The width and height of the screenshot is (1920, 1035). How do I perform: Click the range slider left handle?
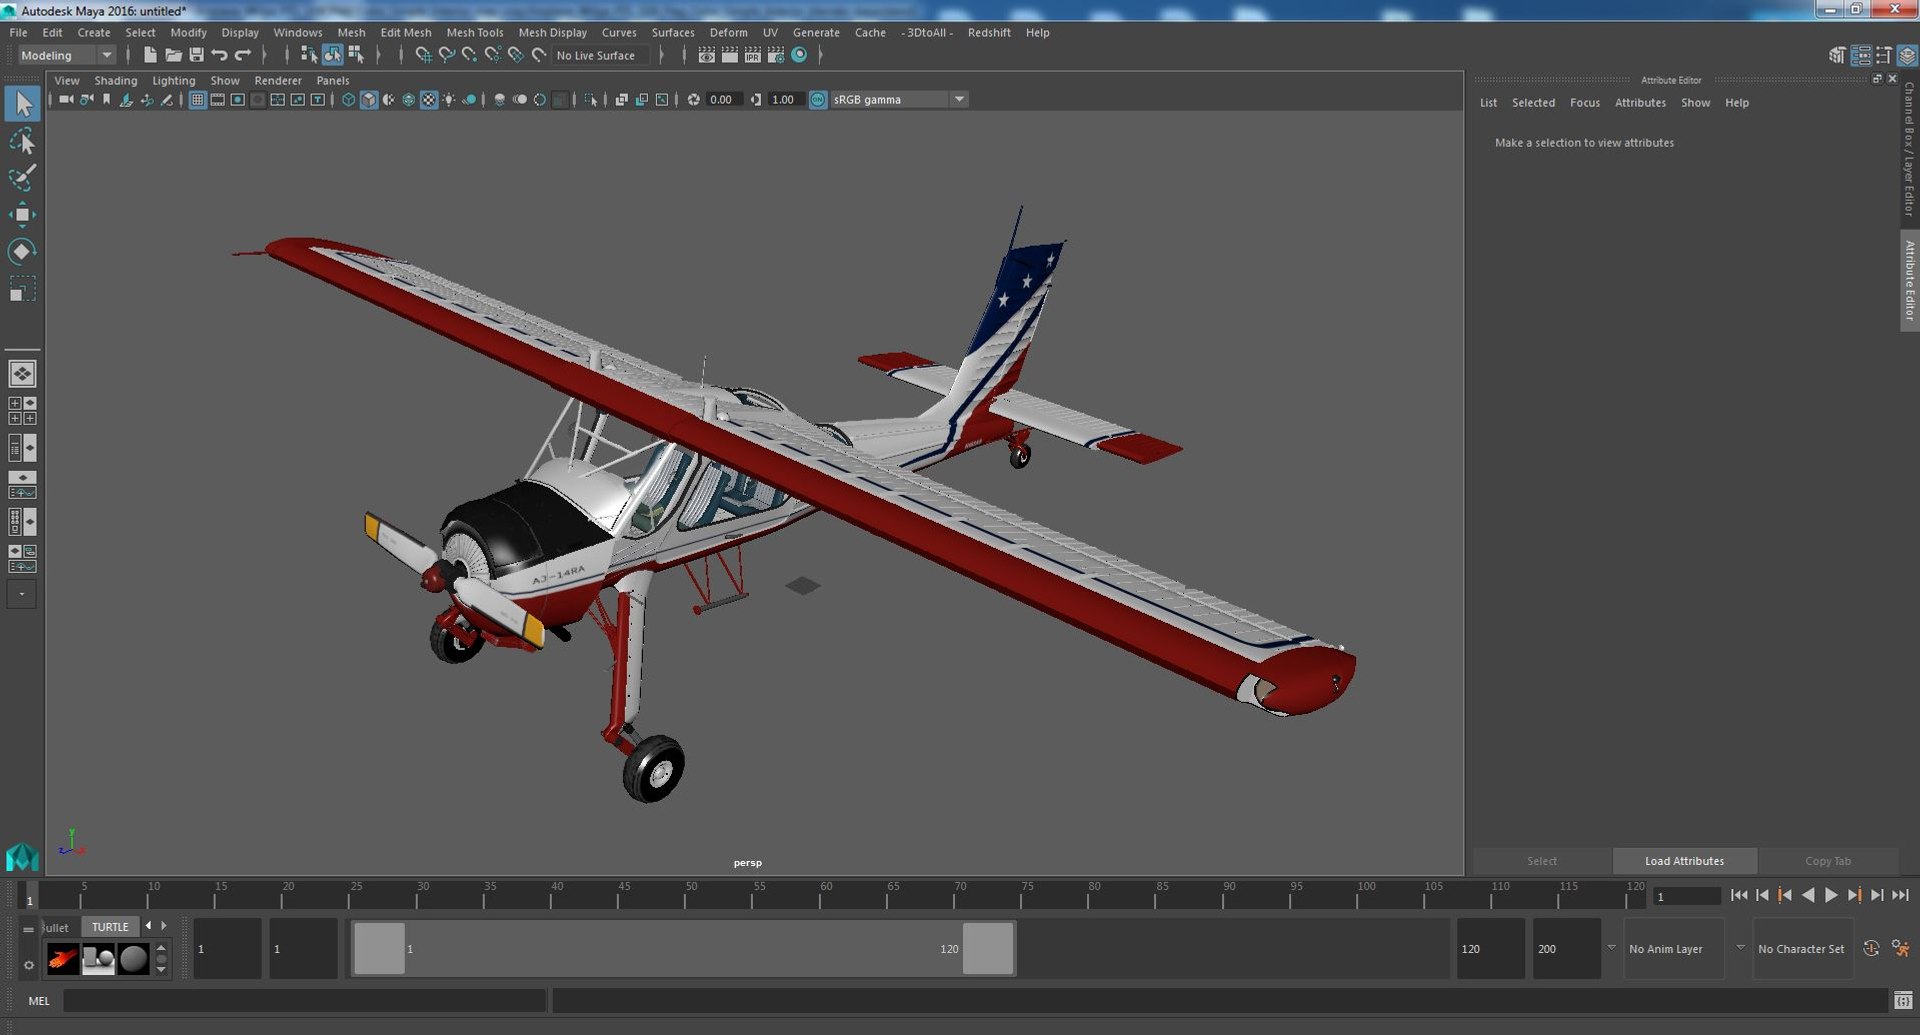pyautogui.click(x=379, y=948)
